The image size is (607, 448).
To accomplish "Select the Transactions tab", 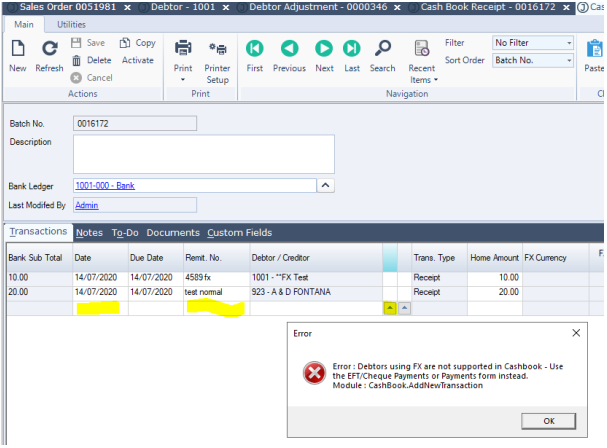I will pyautogui.click(x=38, y=232).
